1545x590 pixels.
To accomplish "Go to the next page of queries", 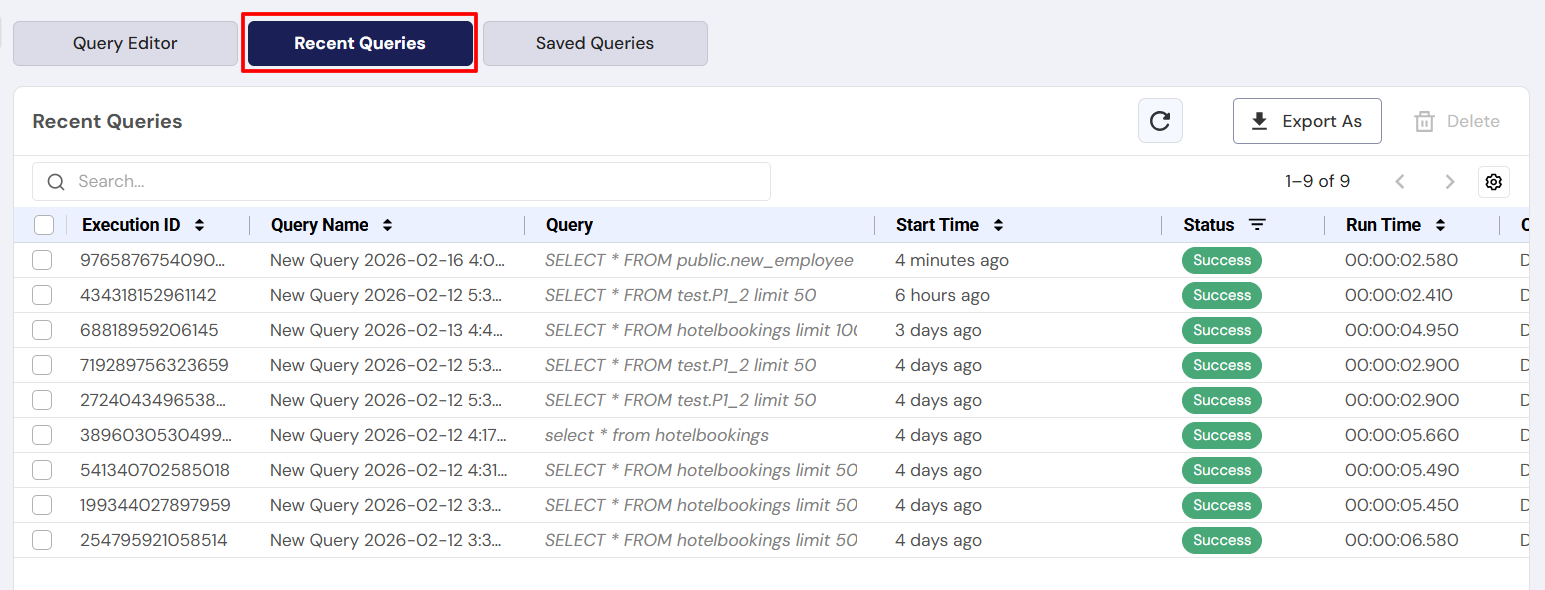I will tap(1450, 182).
